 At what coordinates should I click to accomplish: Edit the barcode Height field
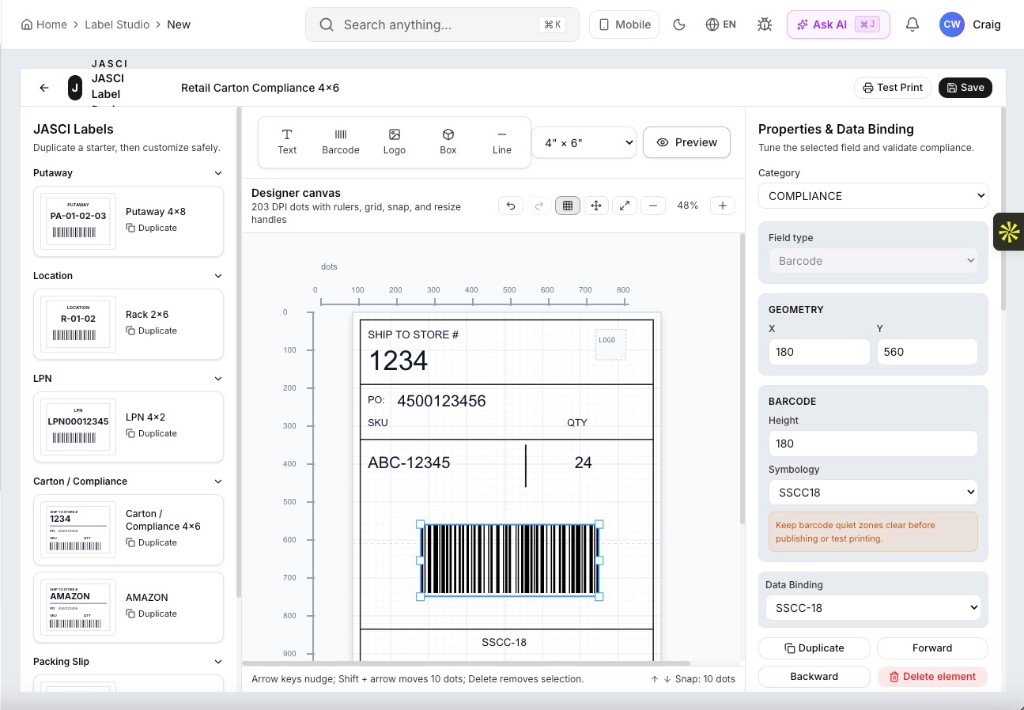(x=872, y=444)
